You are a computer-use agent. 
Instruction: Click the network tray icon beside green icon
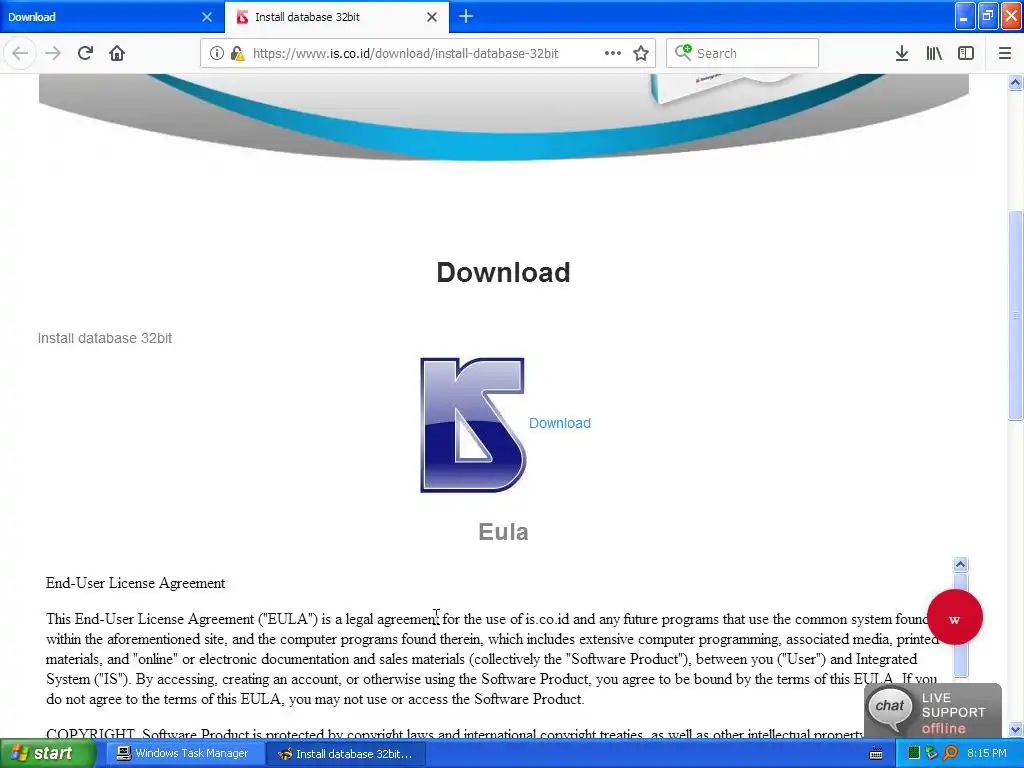(931, 754)
